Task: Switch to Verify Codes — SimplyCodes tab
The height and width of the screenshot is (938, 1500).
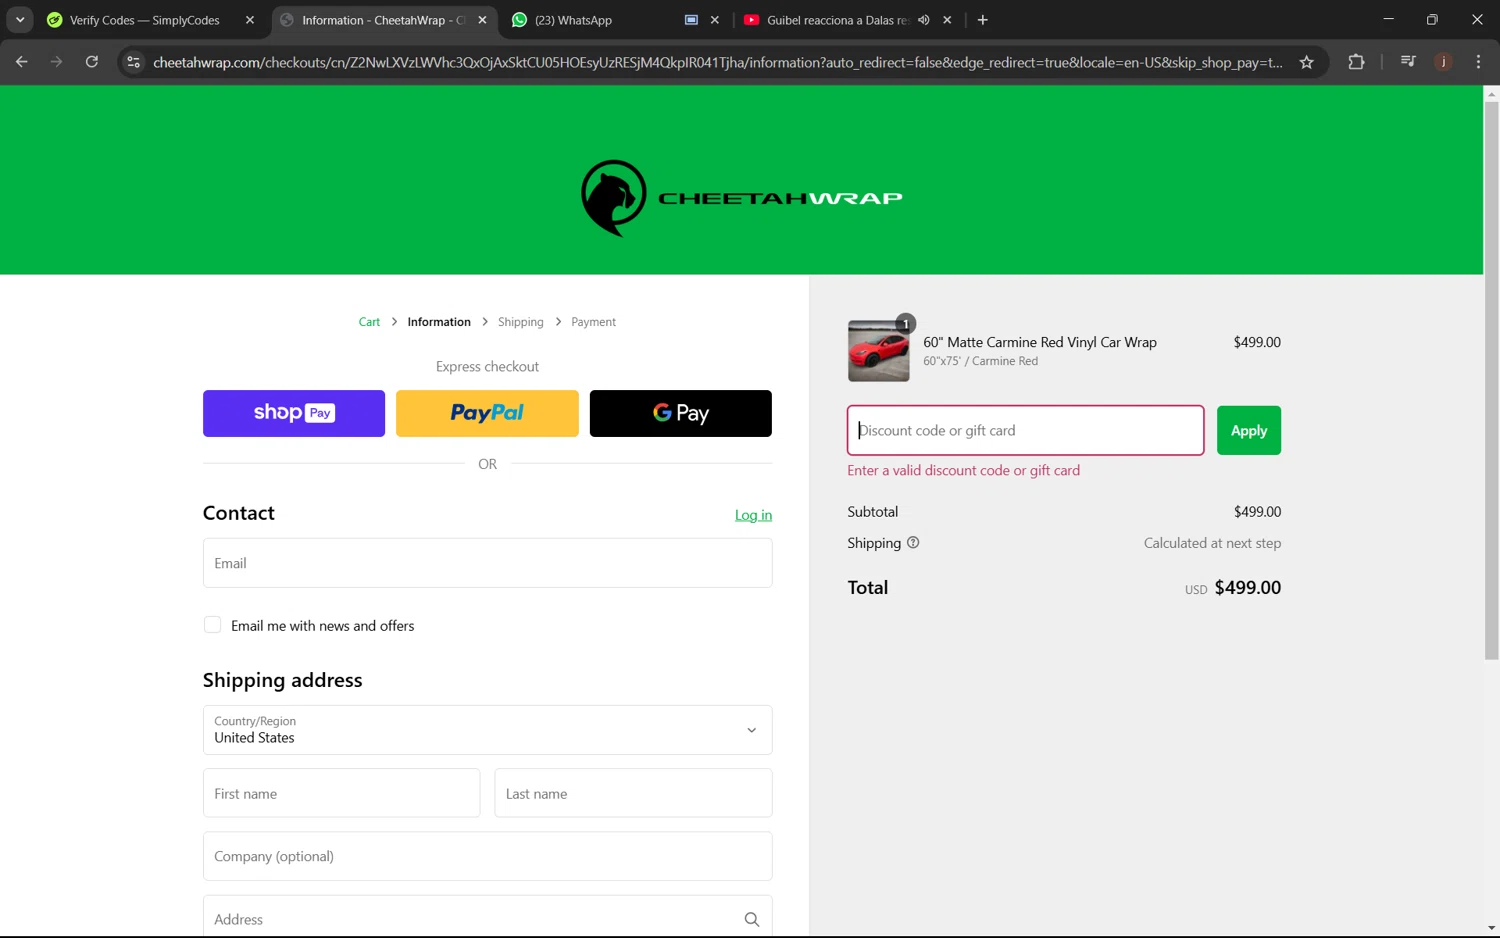Action: [x=143, y=20]
